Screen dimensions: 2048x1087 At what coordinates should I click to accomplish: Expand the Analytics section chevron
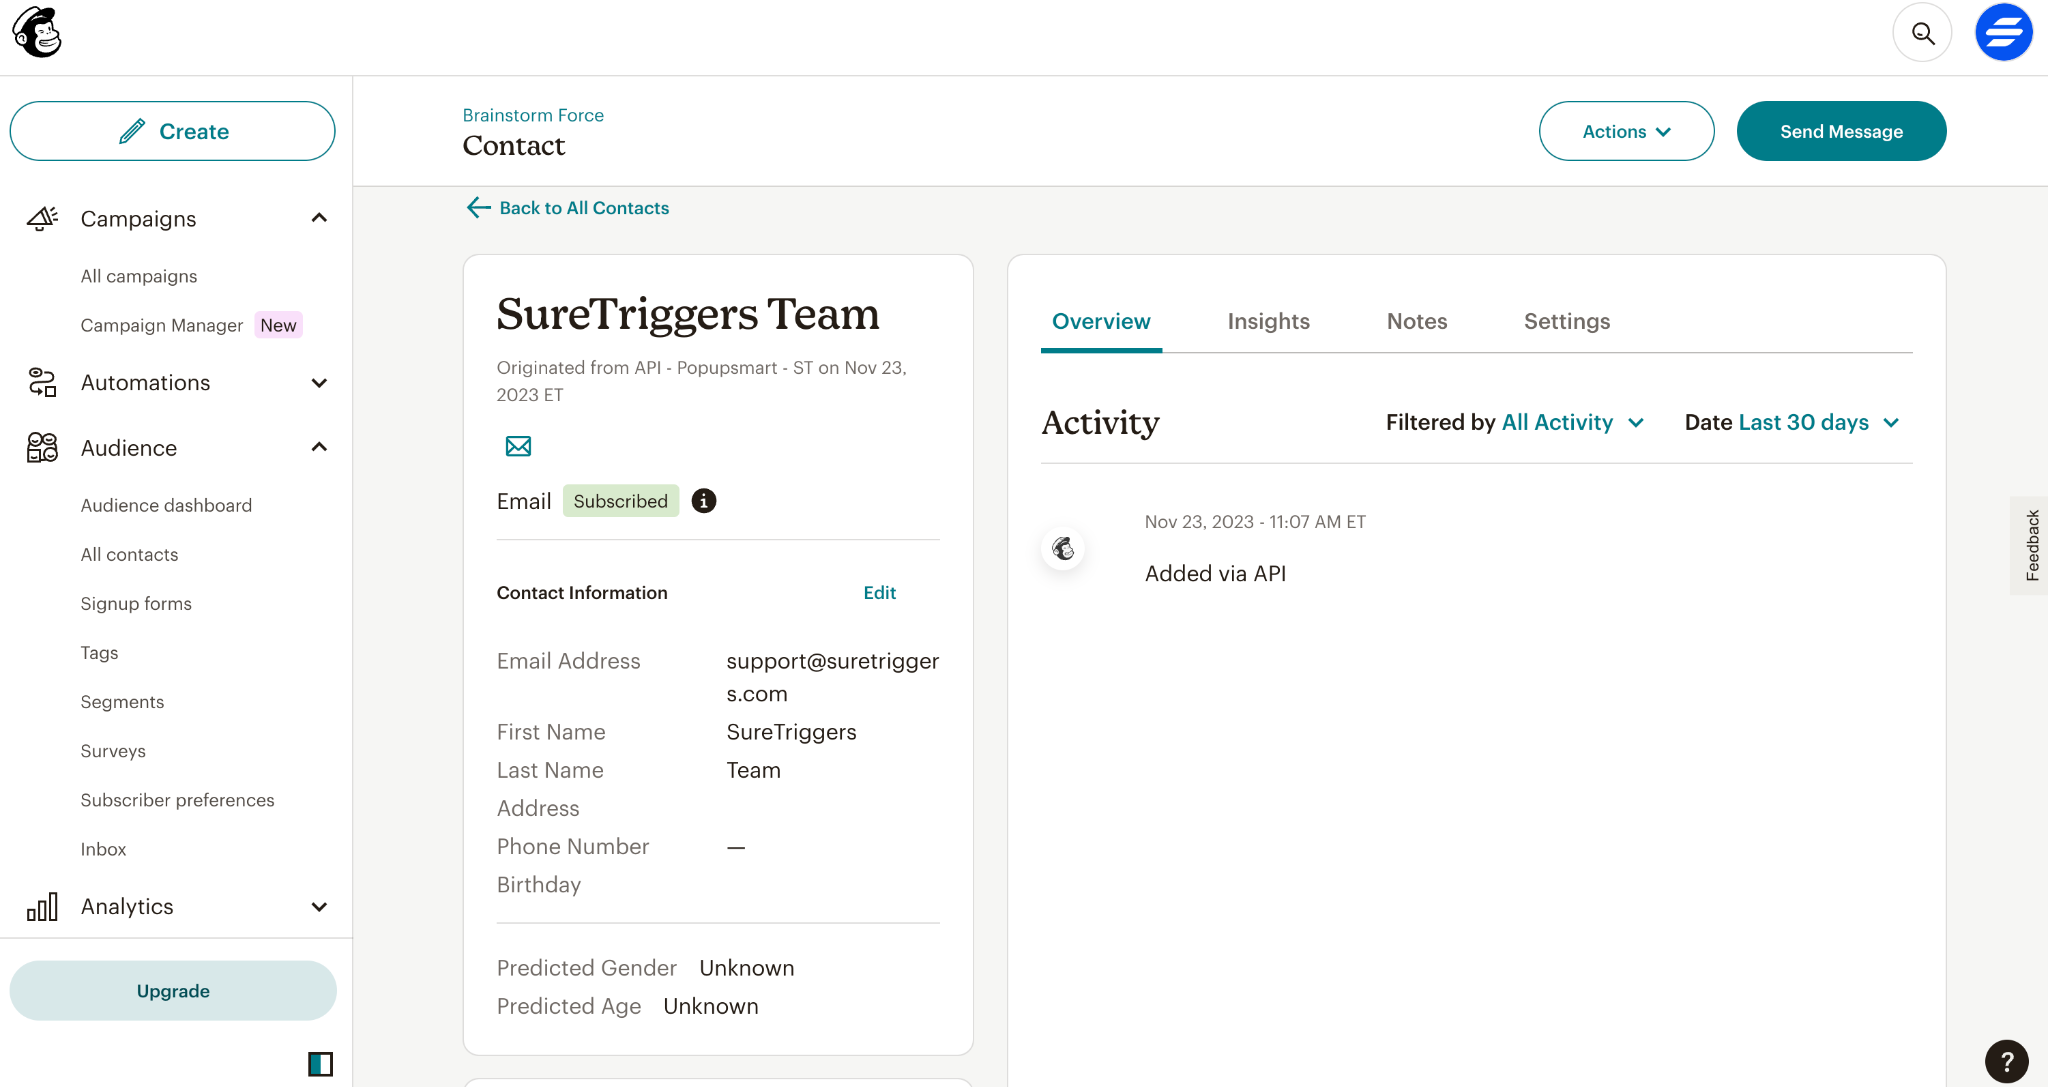click(319, 907)
